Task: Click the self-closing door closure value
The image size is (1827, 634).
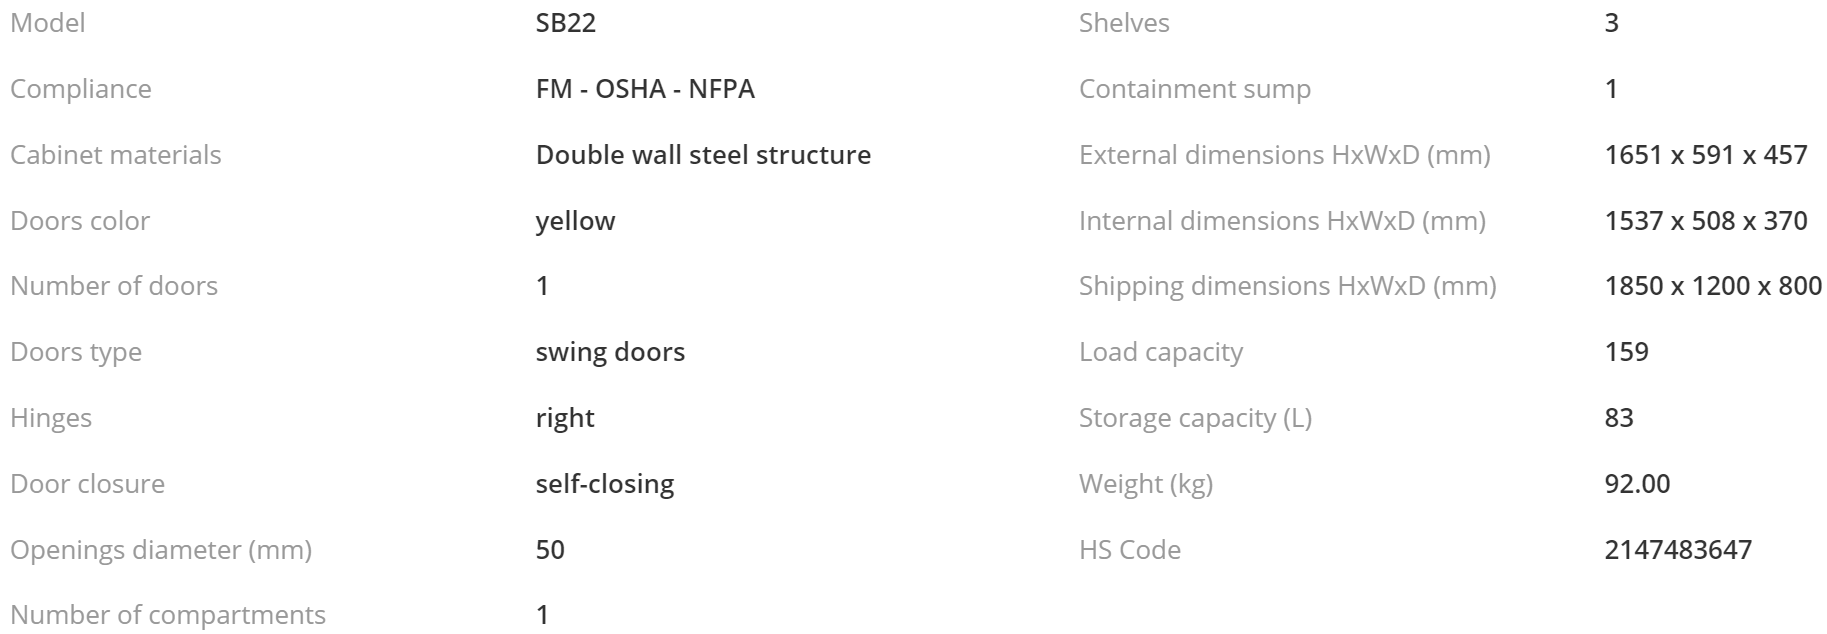Action: (605, 484)
